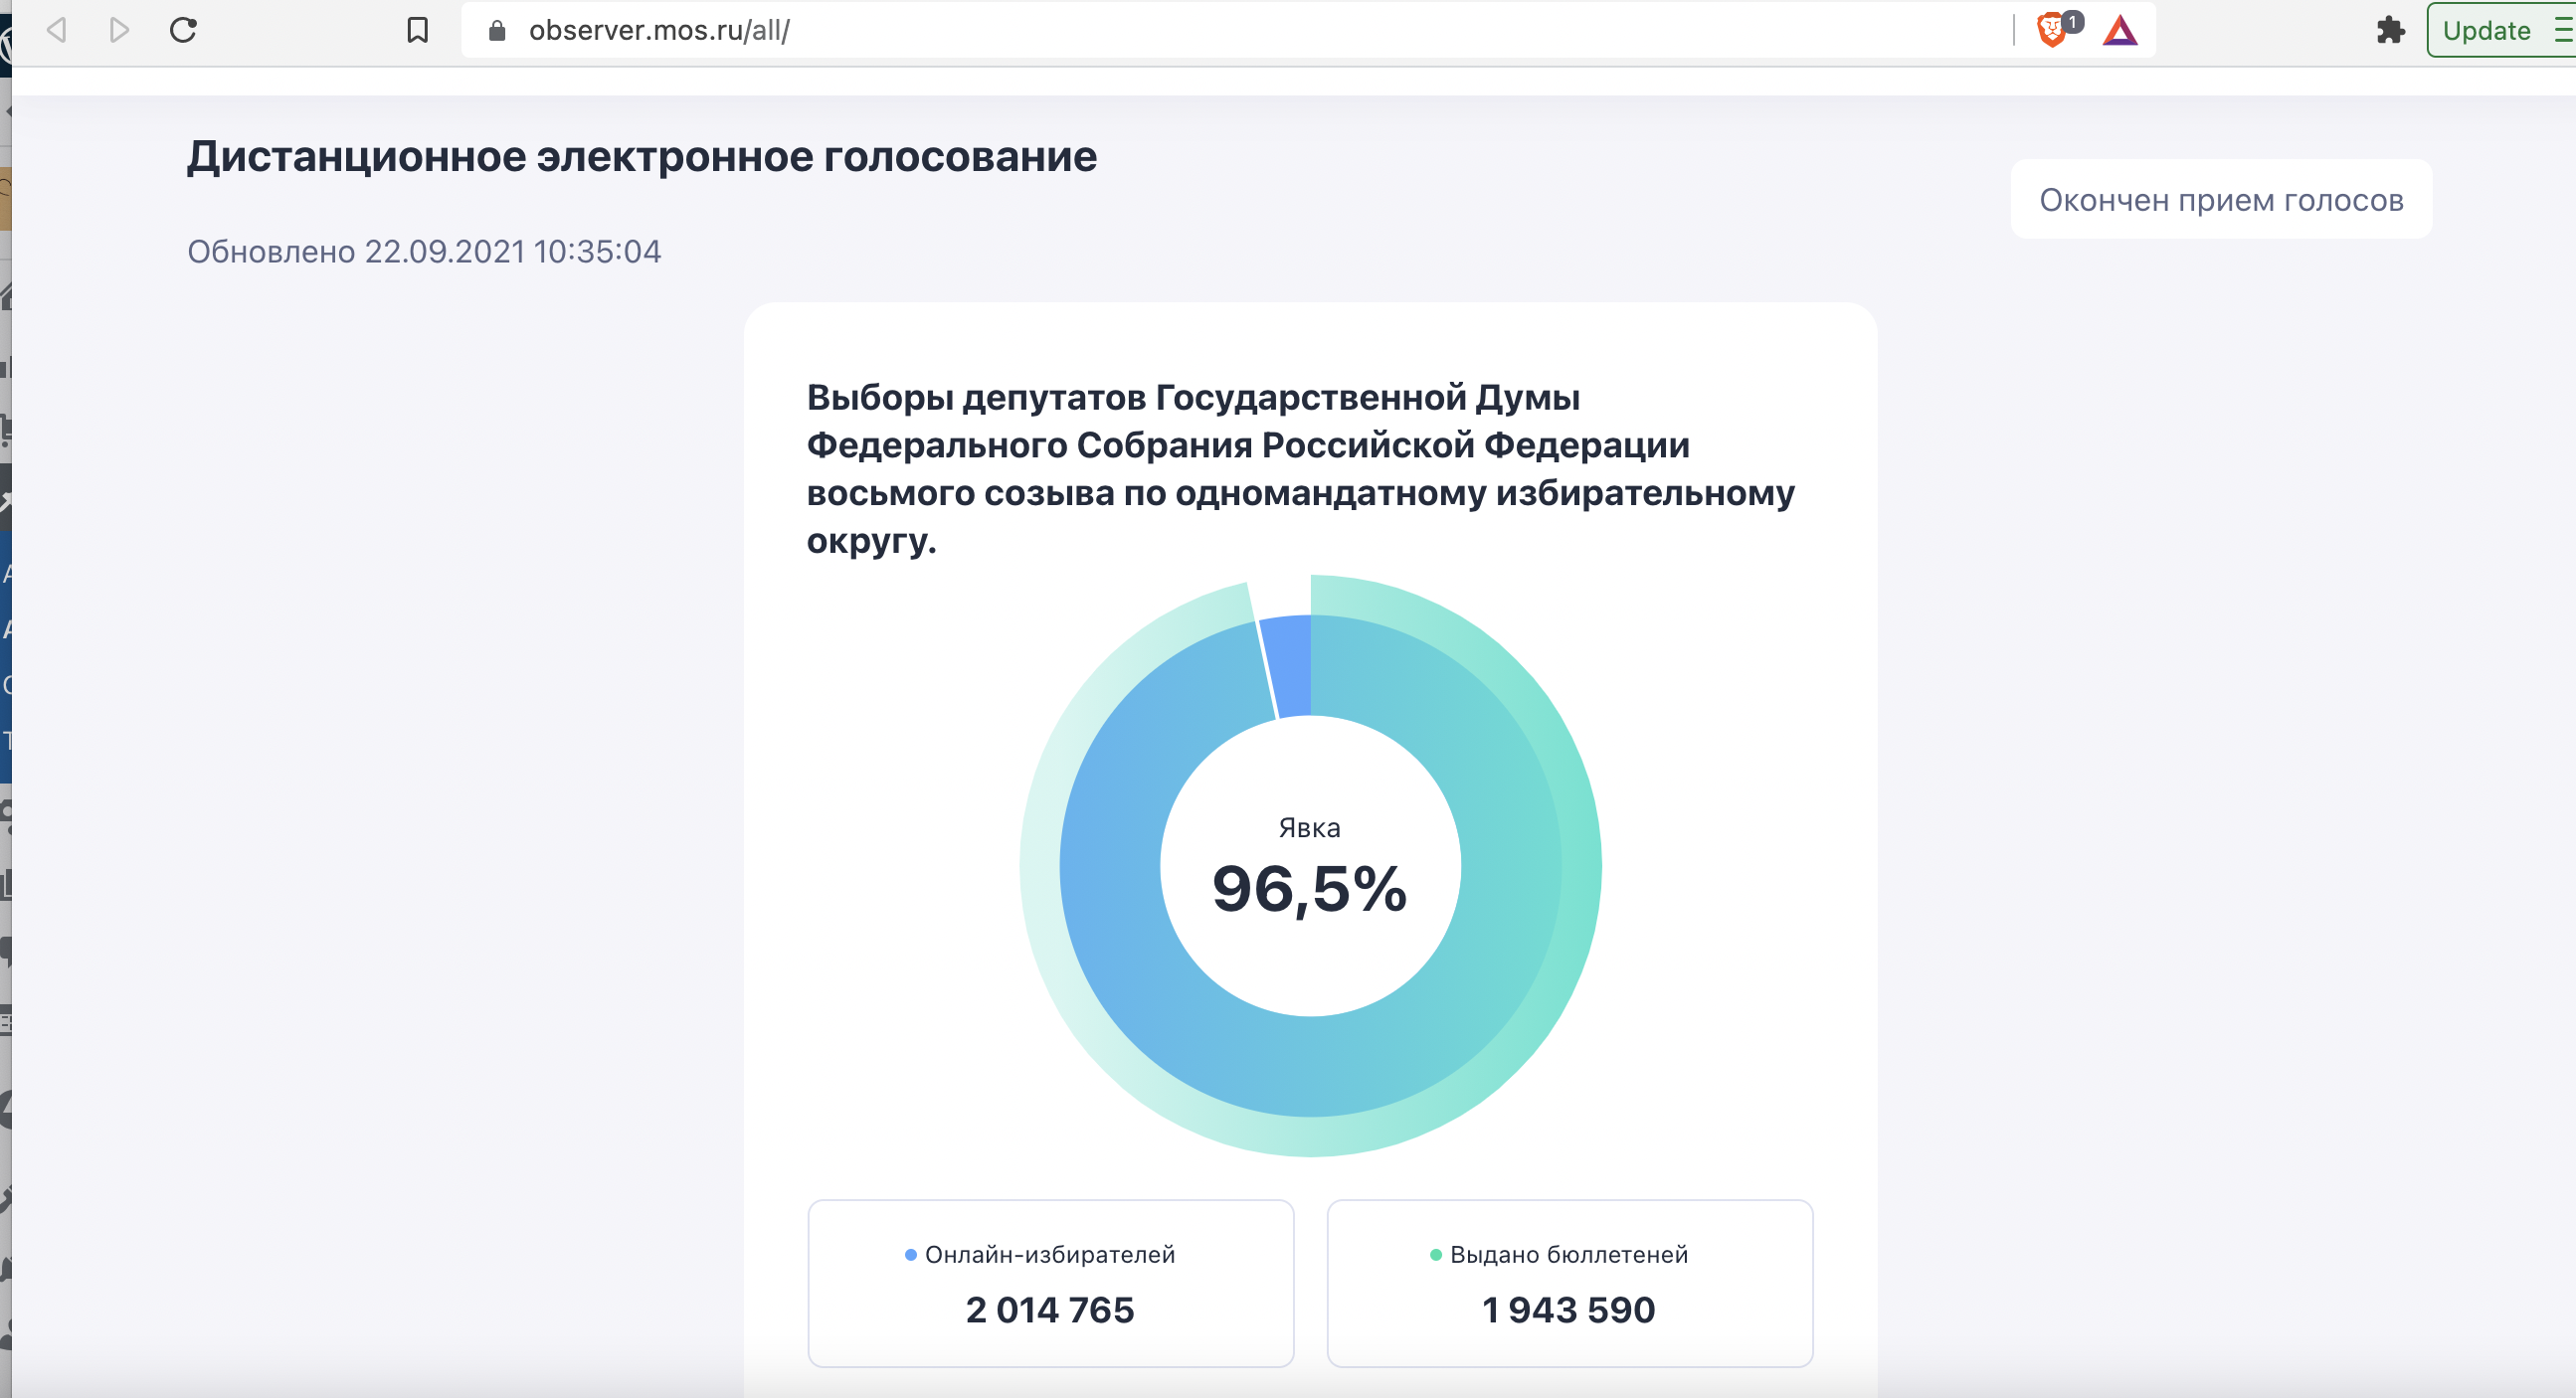Click the blue legend dot for Онлайн-избирателей
This screenshot has width=2576, height=1398.
(x=910, y=1255)
